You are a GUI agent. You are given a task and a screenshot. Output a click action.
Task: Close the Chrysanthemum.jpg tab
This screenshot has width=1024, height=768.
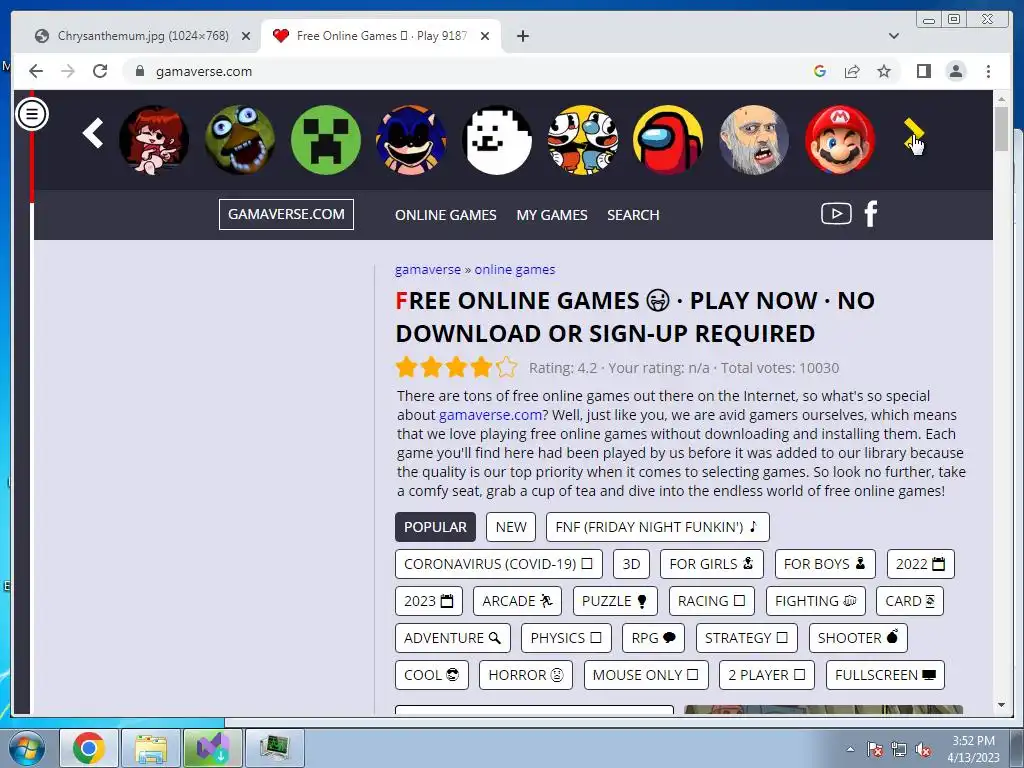[x=246, y=36]
